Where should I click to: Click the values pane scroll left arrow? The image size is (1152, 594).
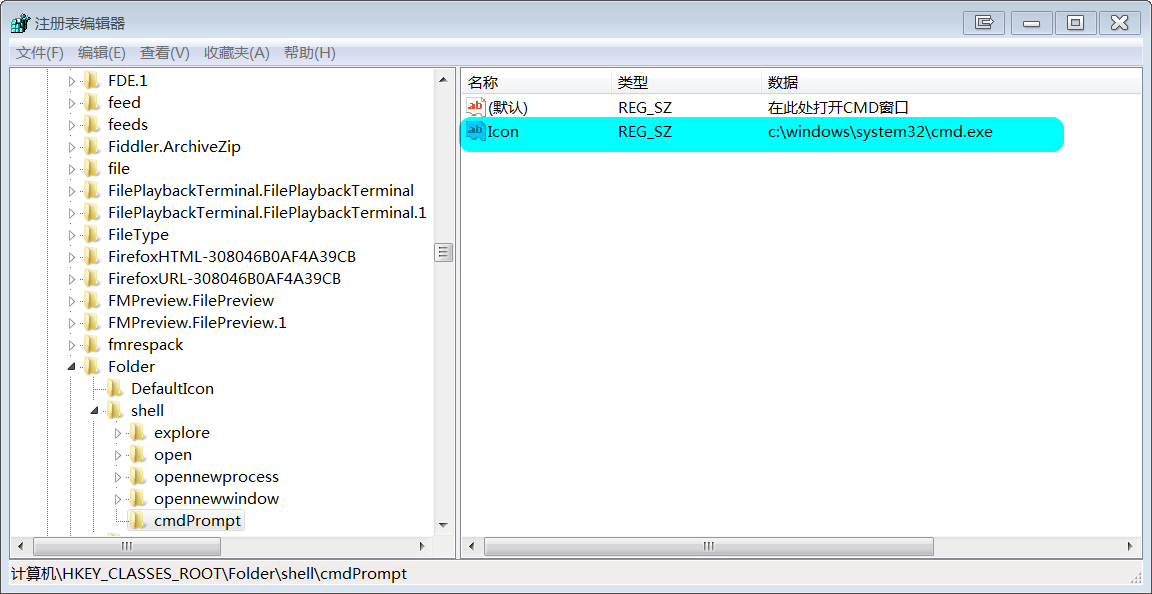472,546
